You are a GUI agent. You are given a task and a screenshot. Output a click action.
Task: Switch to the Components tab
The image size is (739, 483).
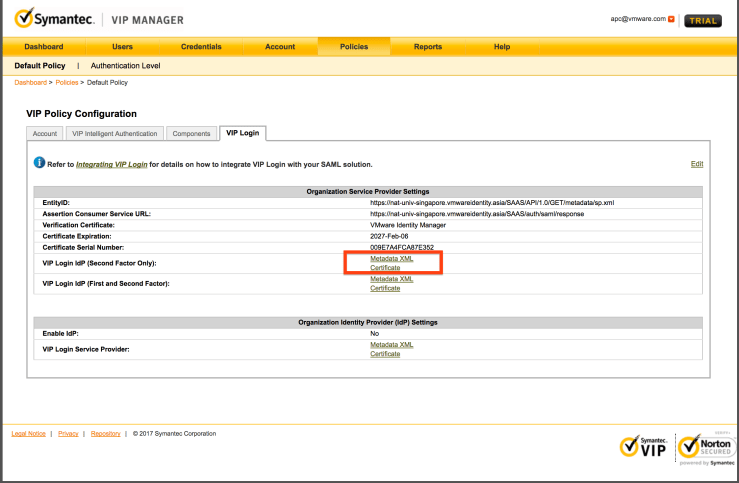[191, 133]
